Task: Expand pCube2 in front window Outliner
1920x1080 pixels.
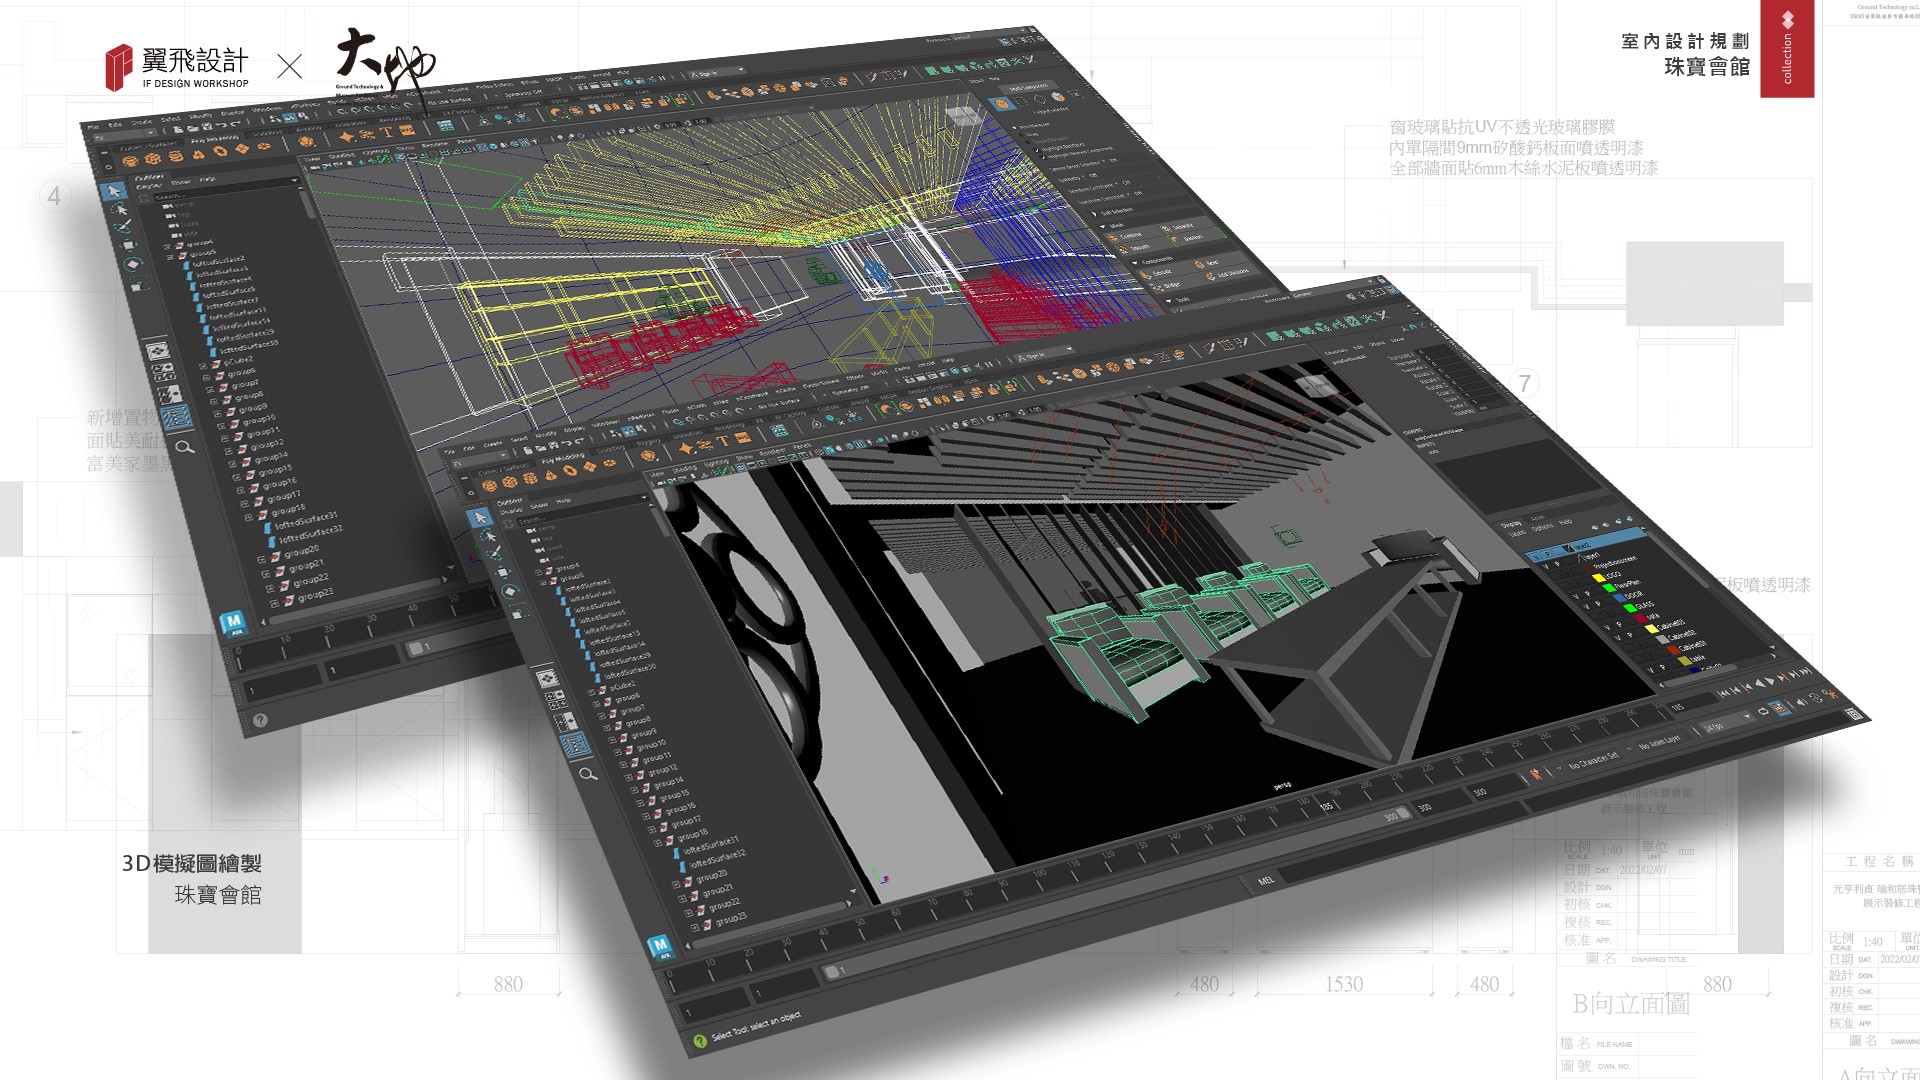Action: pyautogui.click(x=591, y=692)
